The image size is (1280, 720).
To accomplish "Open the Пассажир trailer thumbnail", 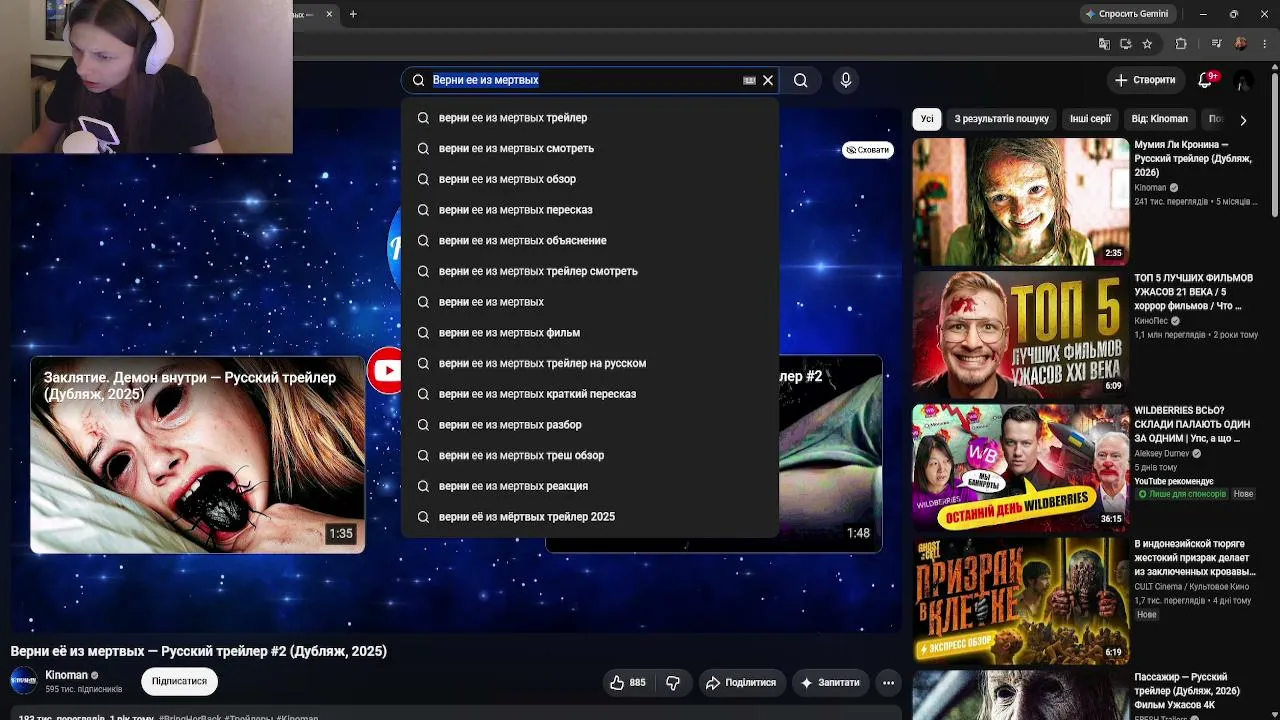I will (1020, 695).
